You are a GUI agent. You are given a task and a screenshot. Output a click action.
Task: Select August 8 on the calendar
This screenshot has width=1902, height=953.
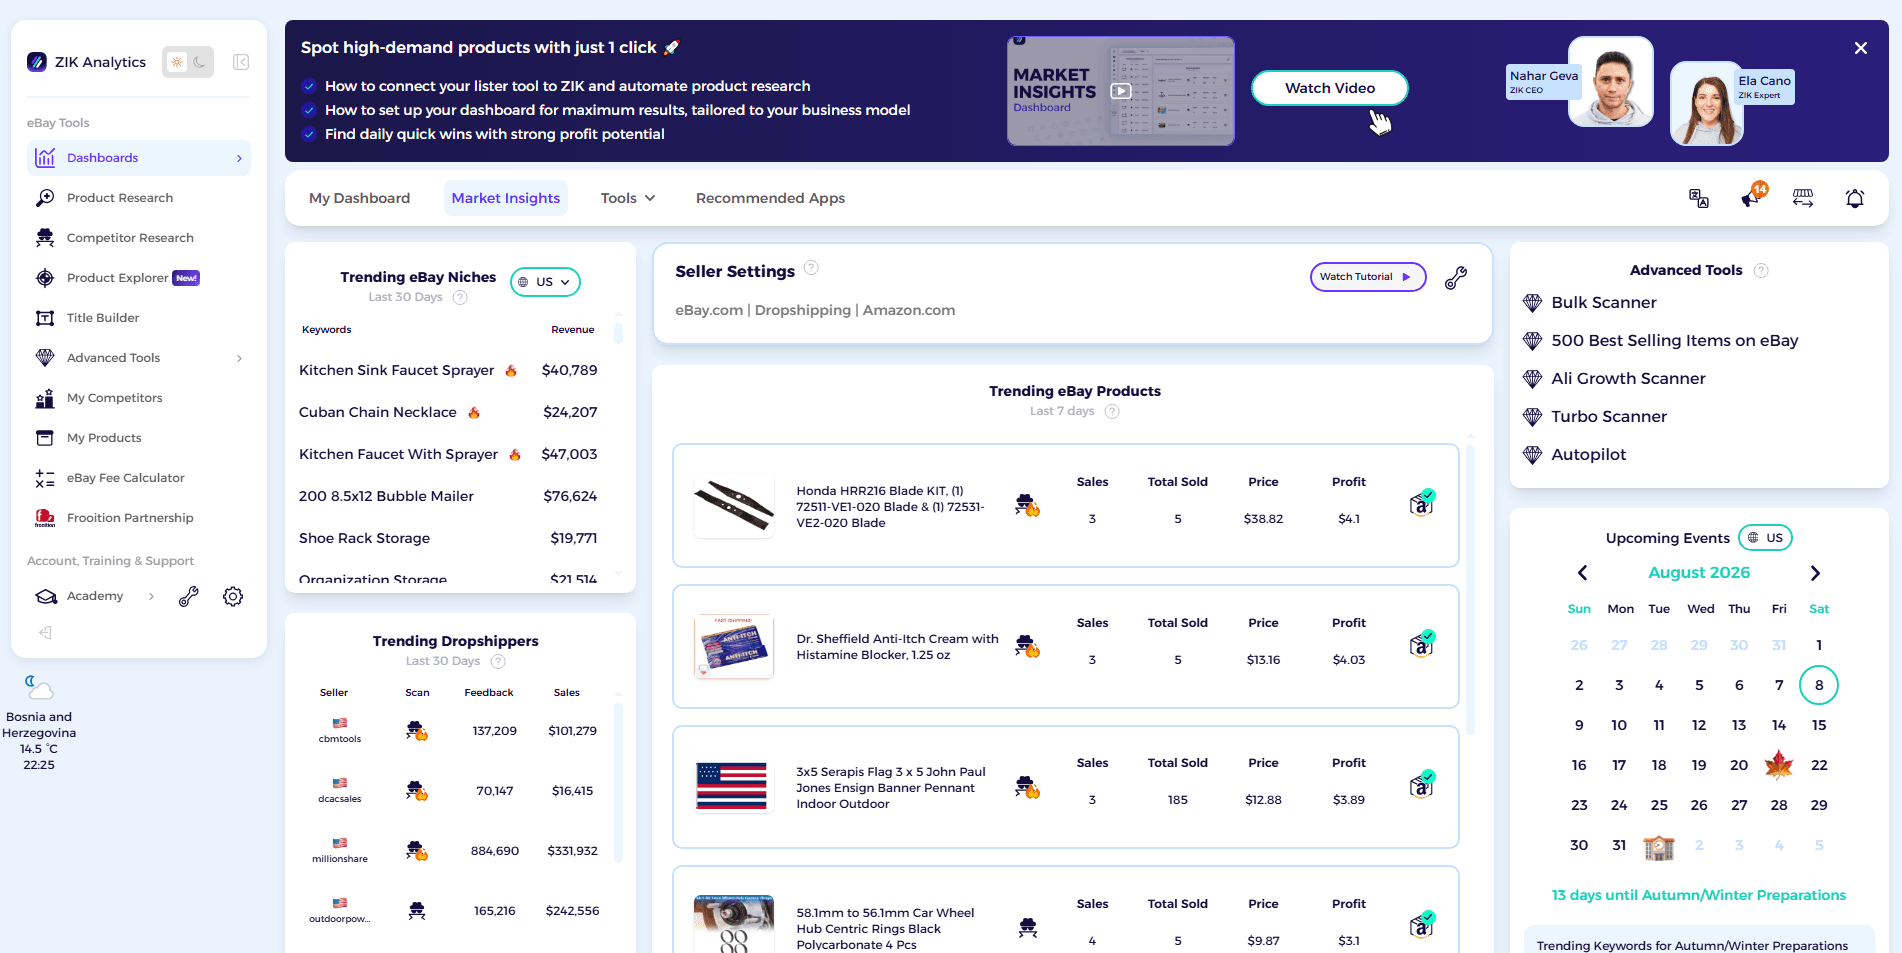pos(1819,685)
